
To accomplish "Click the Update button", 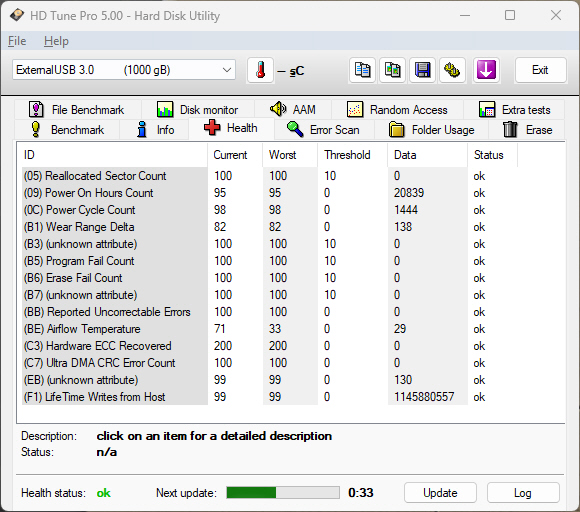I will (440, 493).
